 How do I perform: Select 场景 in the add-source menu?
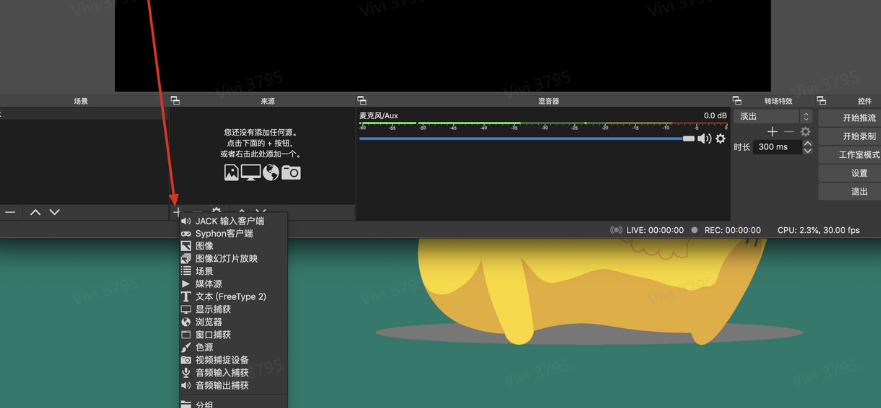233,271
